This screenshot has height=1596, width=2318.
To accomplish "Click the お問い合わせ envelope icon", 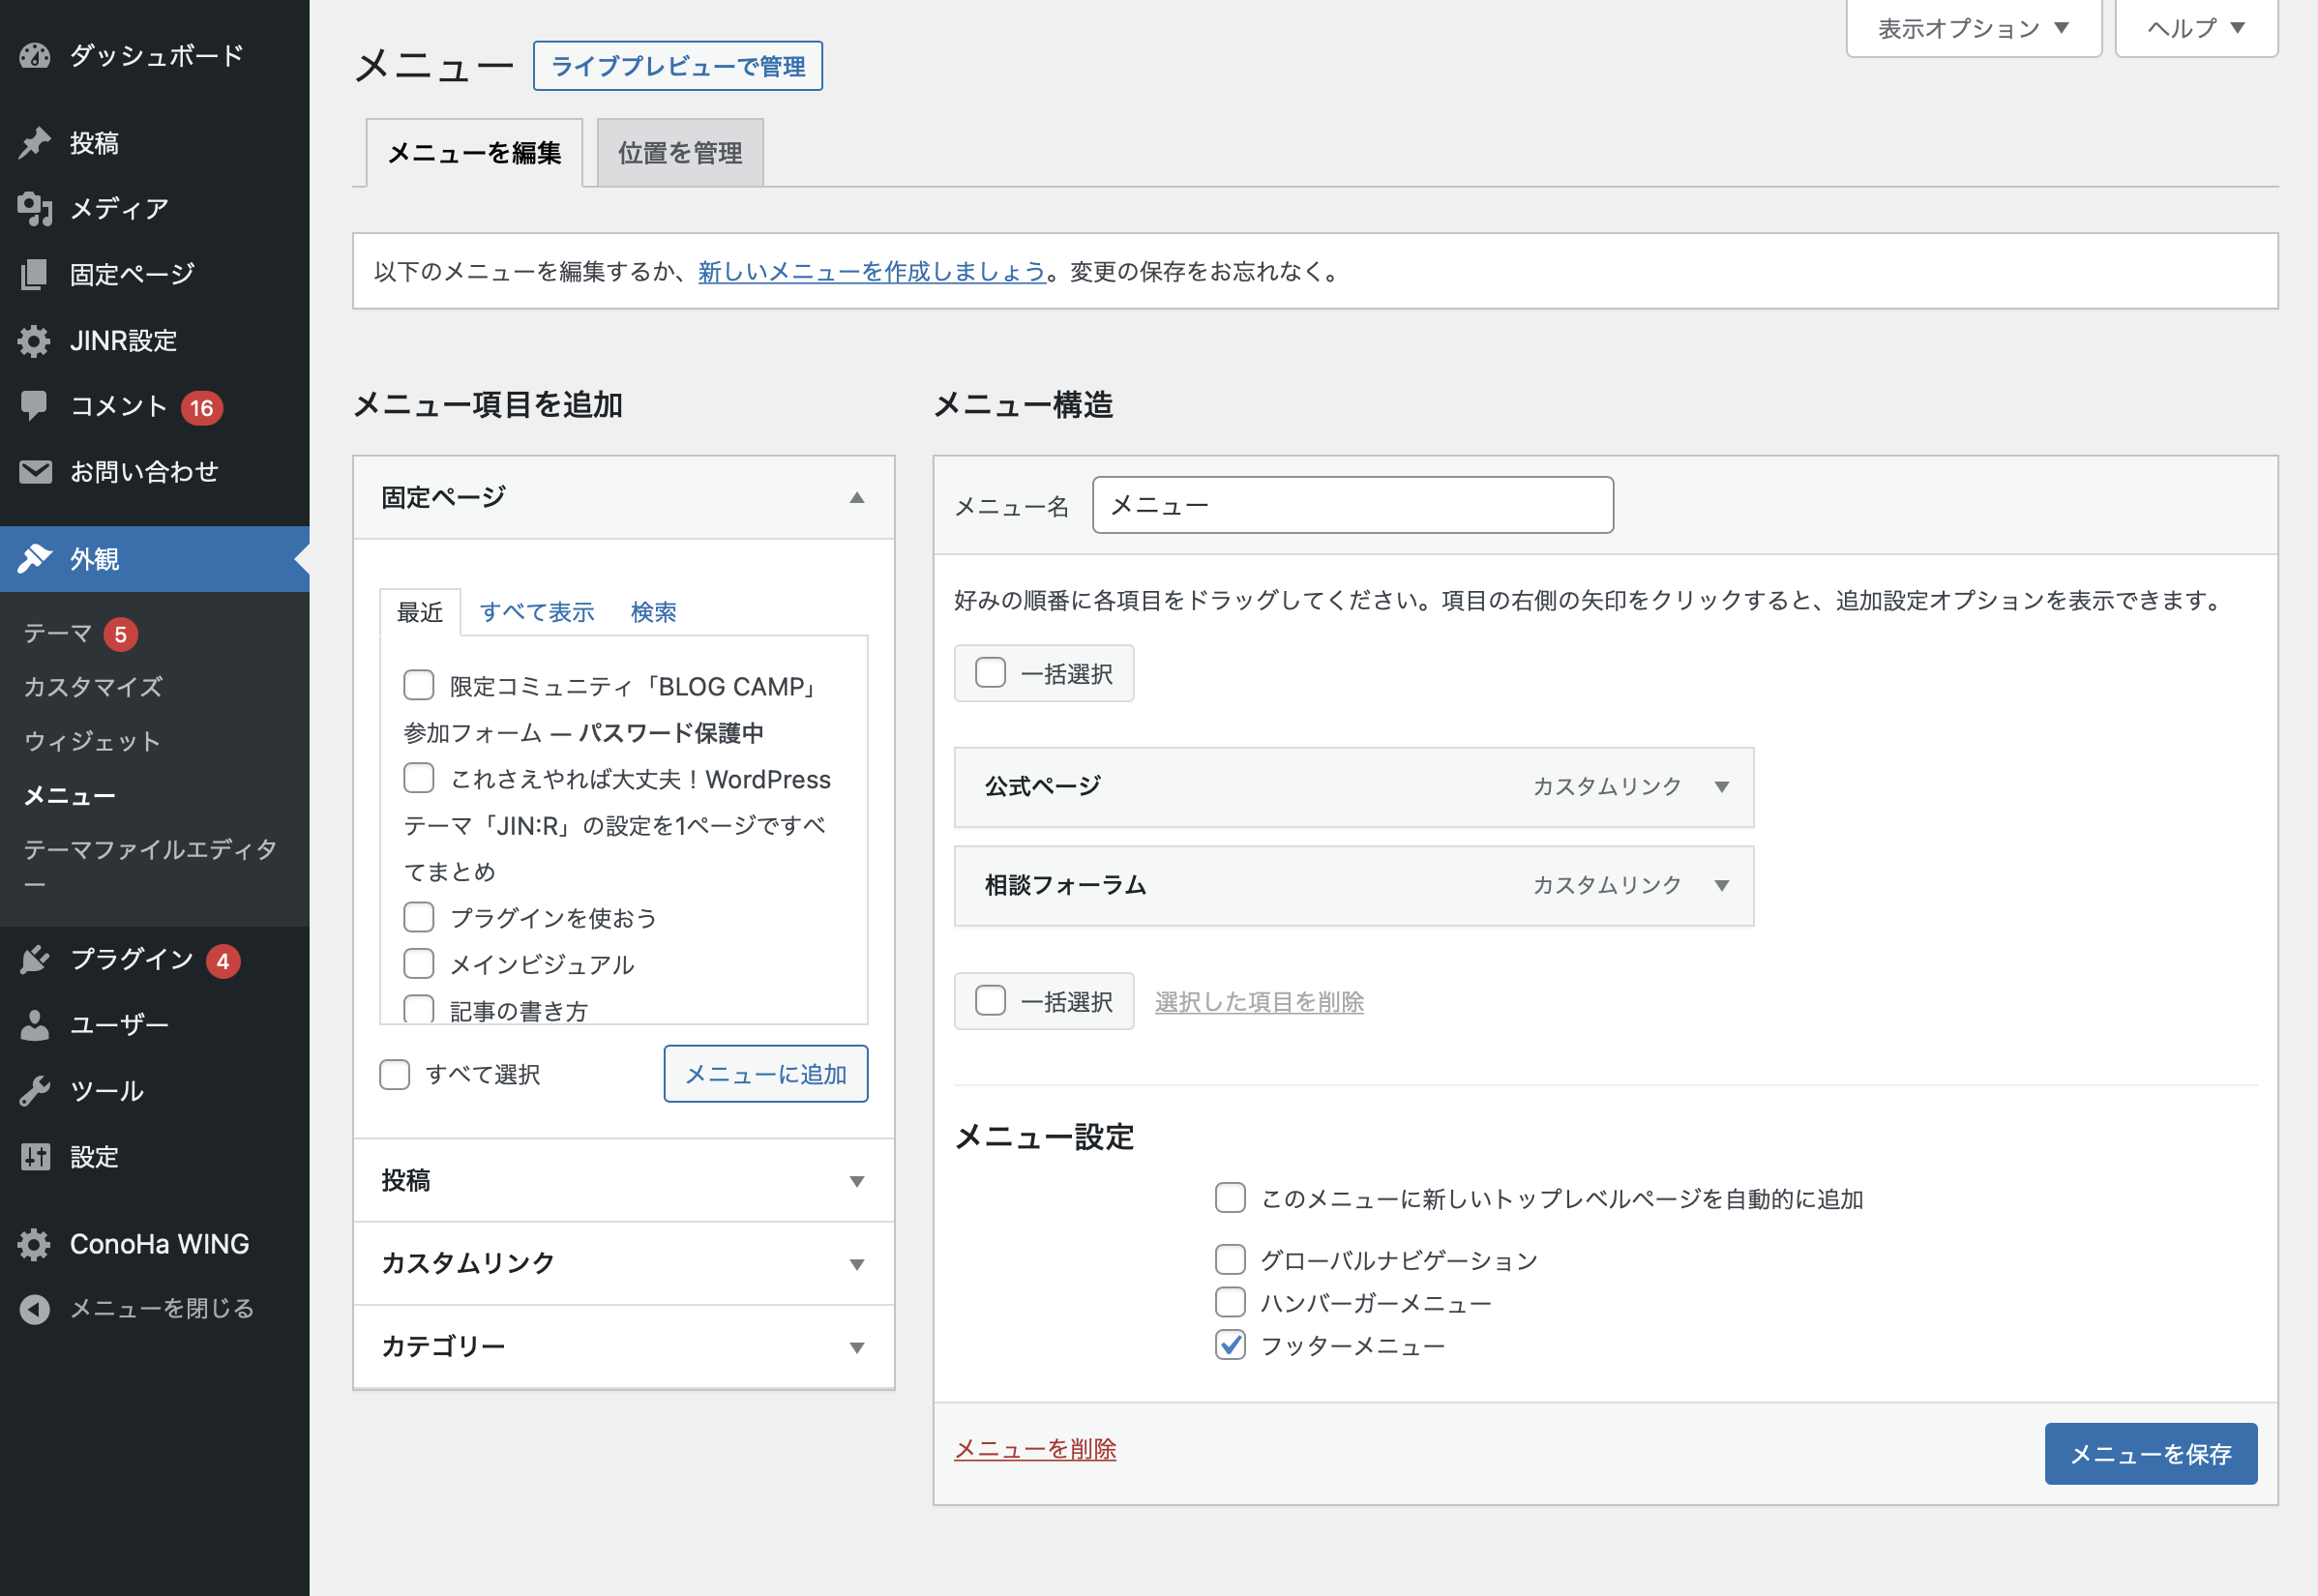I will (x=35, y=472).
